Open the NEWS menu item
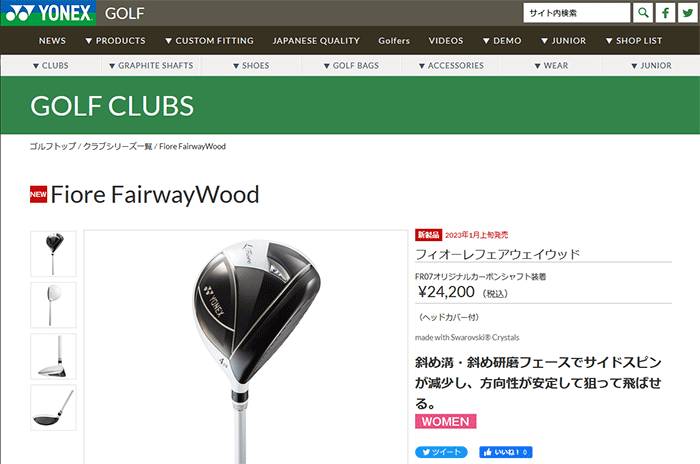This screenshot has height=464, width=700. [x=52, y=41]
